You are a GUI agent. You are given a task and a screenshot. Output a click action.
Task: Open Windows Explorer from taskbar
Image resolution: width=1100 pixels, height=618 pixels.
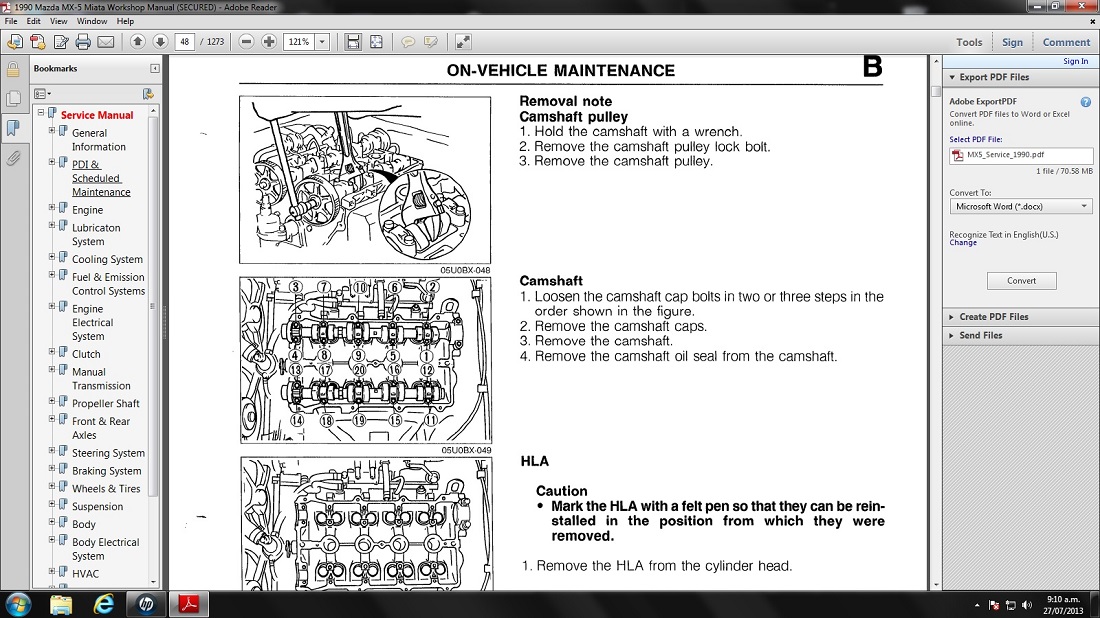pos(61,605)
